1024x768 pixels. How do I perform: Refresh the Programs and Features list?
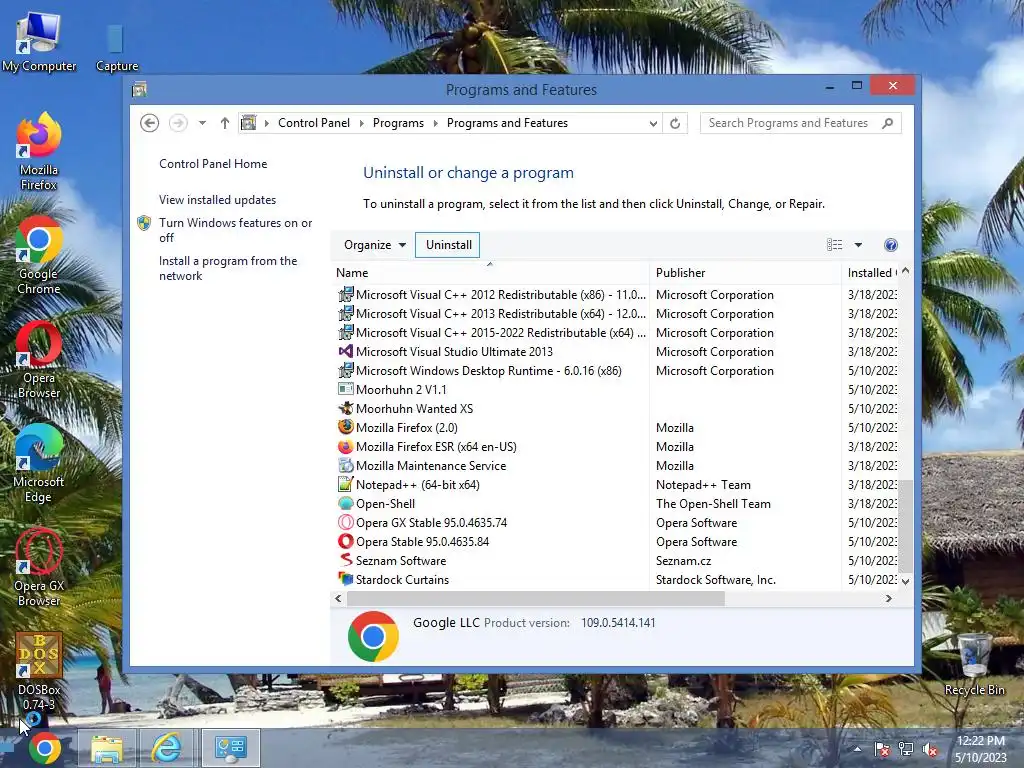(675, 123)
